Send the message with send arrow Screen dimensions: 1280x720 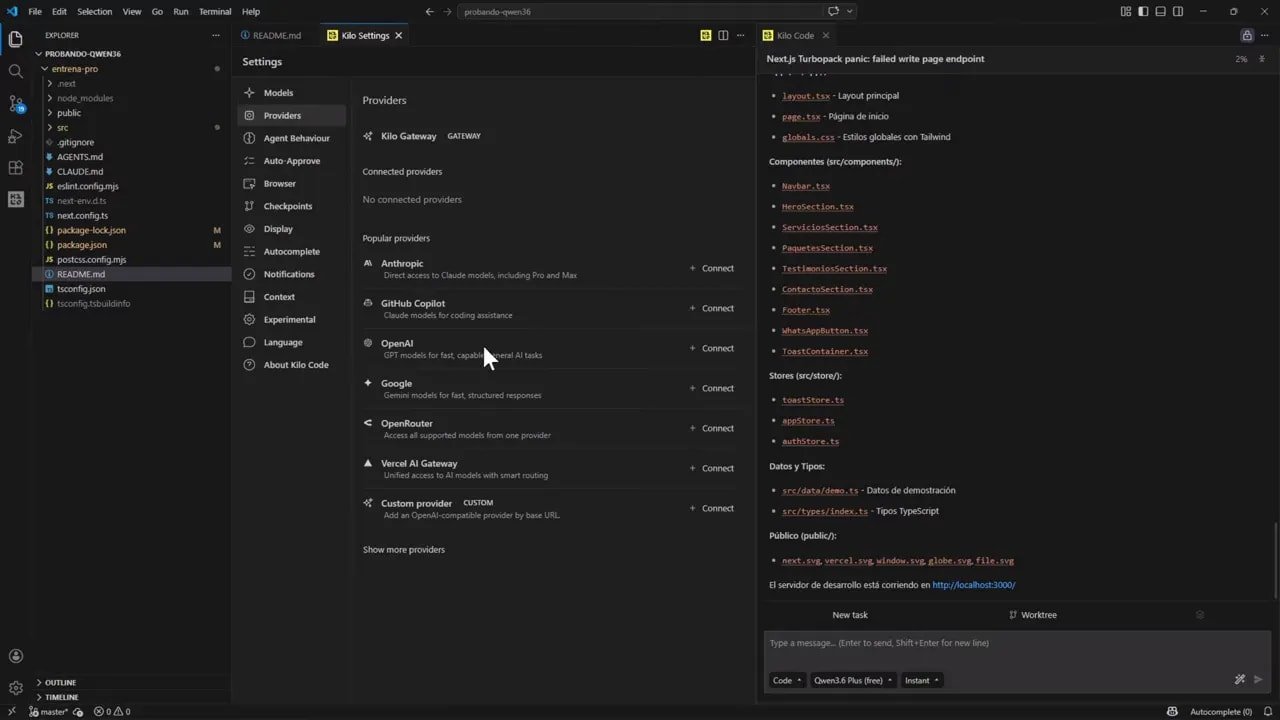coord(1258,680)
